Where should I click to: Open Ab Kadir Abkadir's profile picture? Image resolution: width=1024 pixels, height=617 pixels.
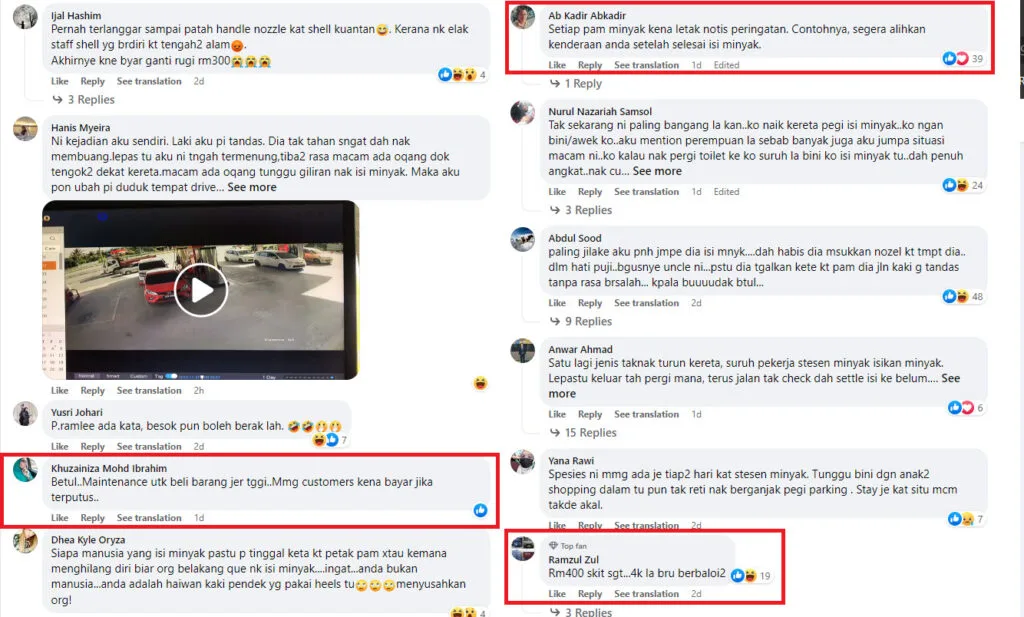tap(522, 16)
